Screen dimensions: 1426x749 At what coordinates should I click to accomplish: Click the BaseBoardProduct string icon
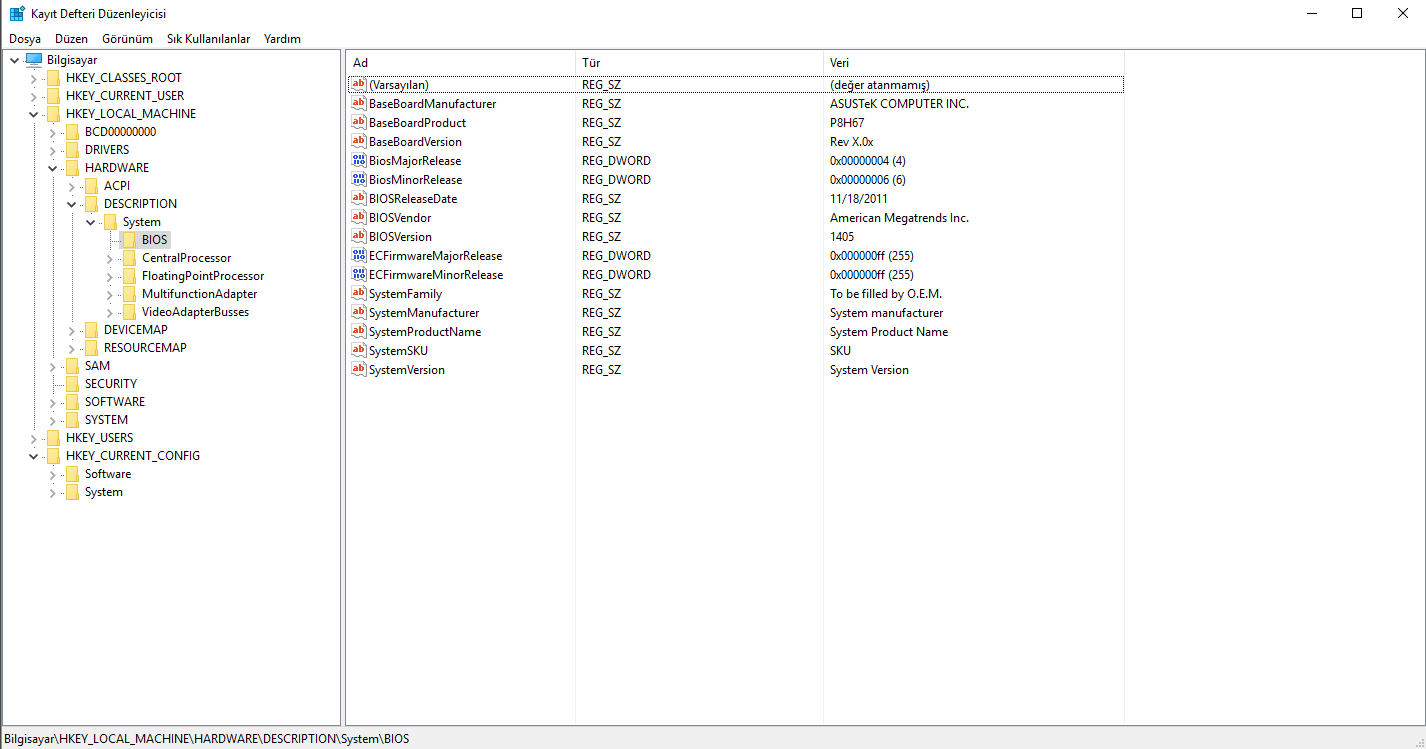point(359,123)
